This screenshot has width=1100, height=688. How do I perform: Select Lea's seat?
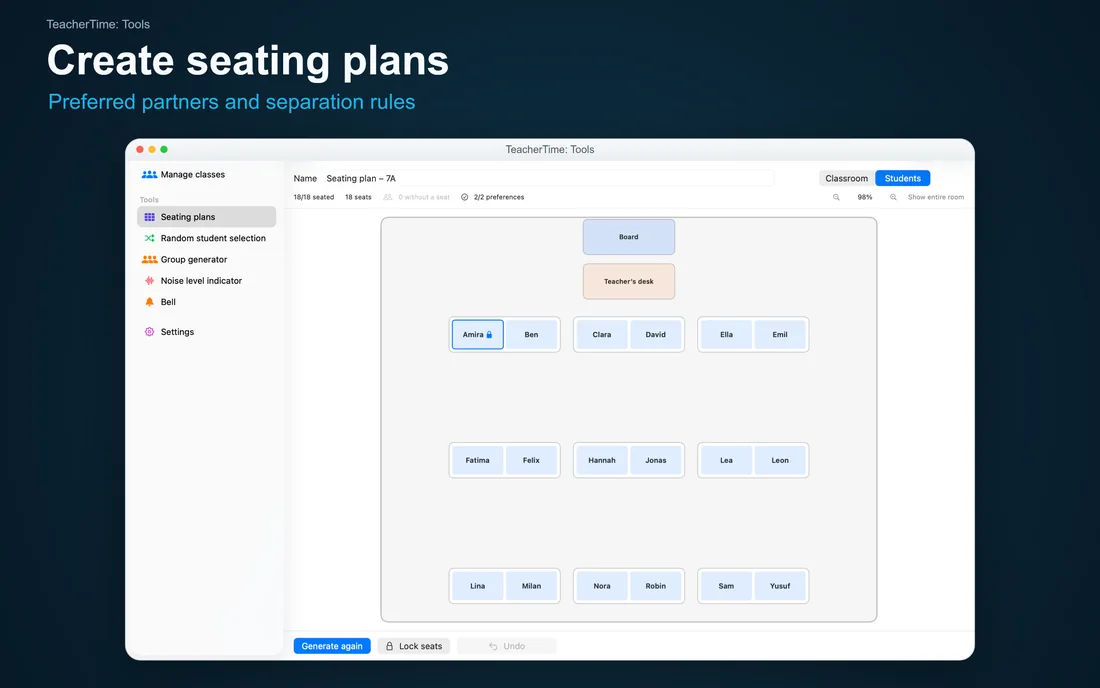[x=726, y=461]
